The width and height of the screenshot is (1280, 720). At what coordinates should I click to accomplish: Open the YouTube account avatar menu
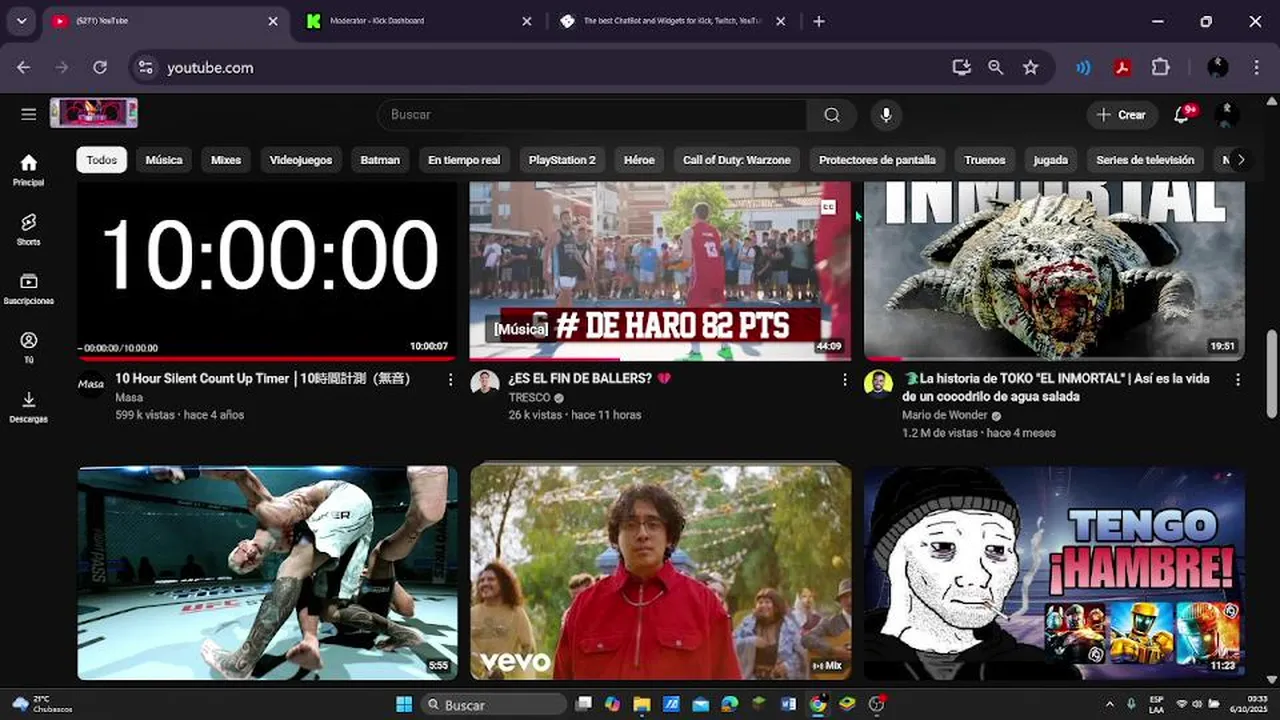point(1227,115)
